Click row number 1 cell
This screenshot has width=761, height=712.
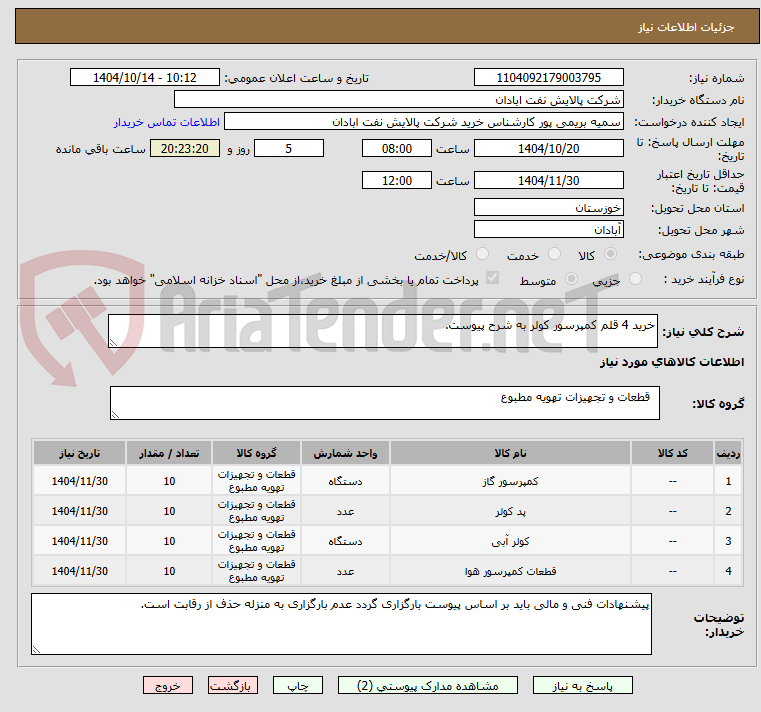pos(728,481)
